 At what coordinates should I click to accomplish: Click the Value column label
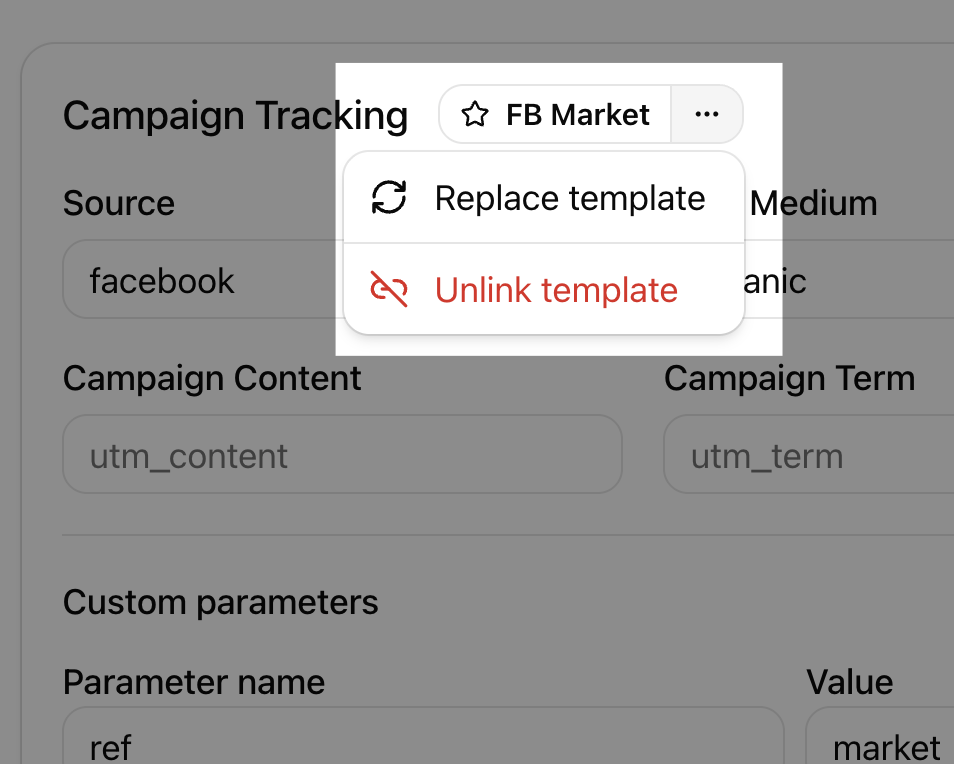(850, 682)
